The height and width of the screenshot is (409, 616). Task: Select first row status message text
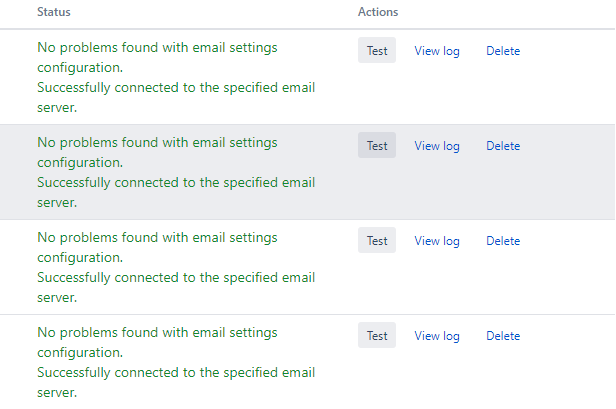pyautogui.click(x=176, y=77)
